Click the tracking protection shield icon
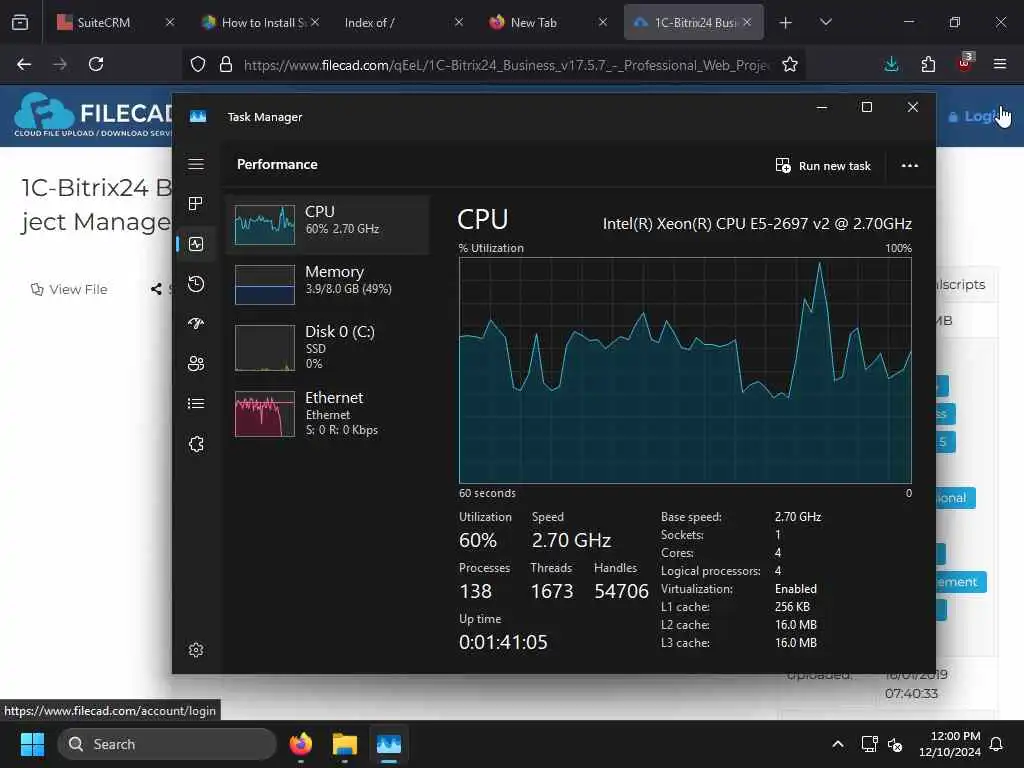1024x768 pixels. tap(198, 64)
